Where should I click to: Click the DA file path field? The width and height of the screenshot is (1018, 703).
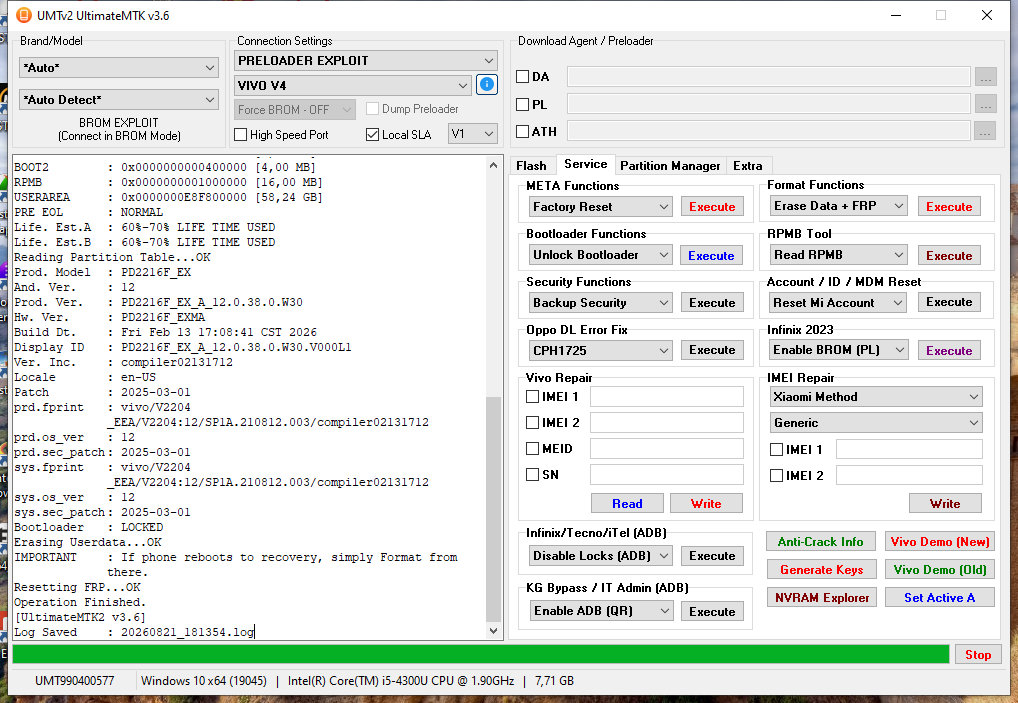coord(769,77)
